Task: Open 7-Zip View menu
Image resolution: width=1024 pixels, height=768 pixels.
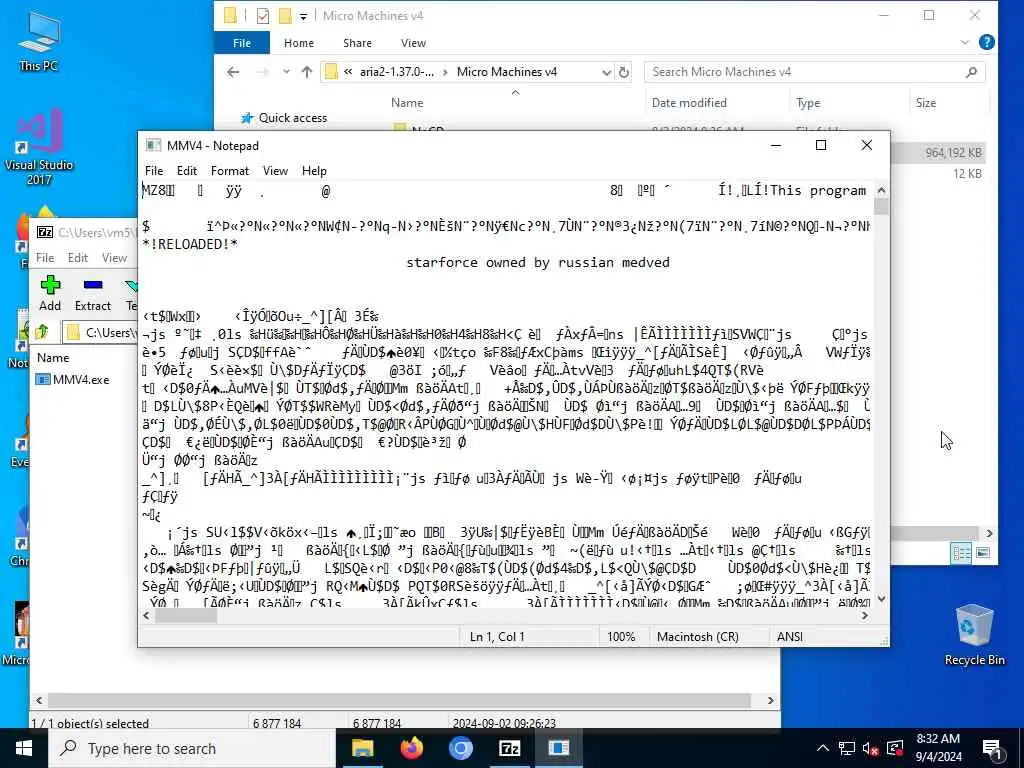Action: click(114, 258)
